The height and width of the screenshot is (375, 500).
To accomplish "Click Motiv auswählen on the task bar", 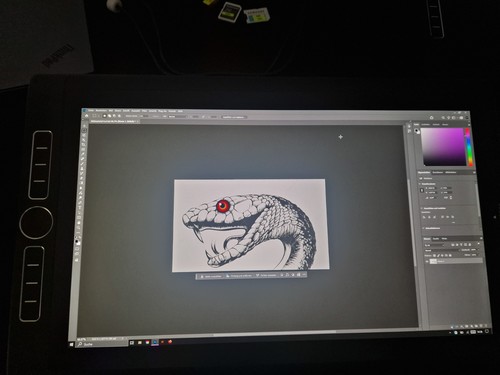I will [x=211, y=275].
